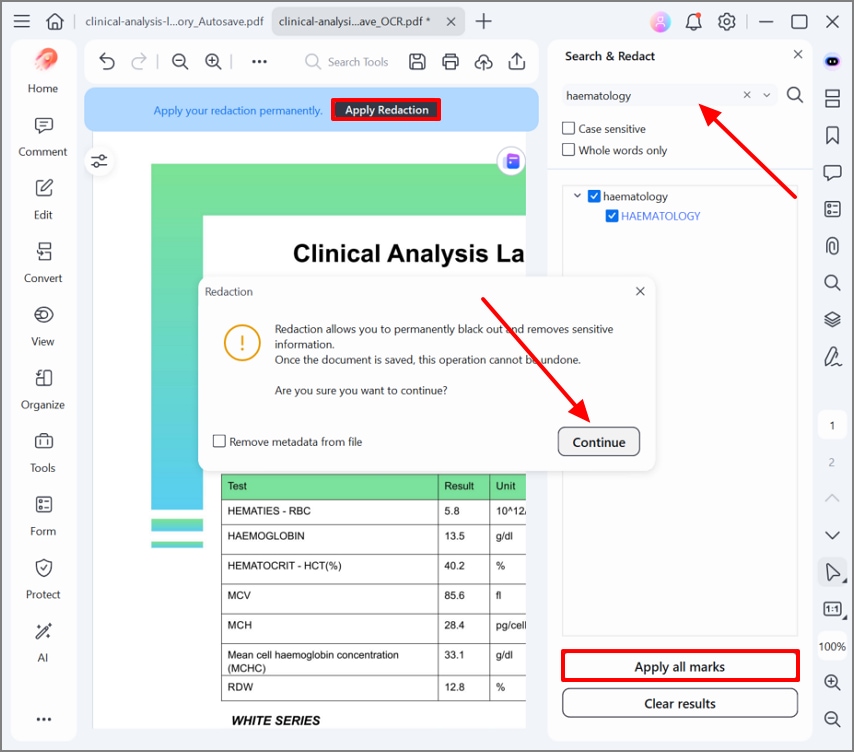This screenshot has height=752, width=854.
Task: Go to the next page arrow
Action: click(832, 535)
